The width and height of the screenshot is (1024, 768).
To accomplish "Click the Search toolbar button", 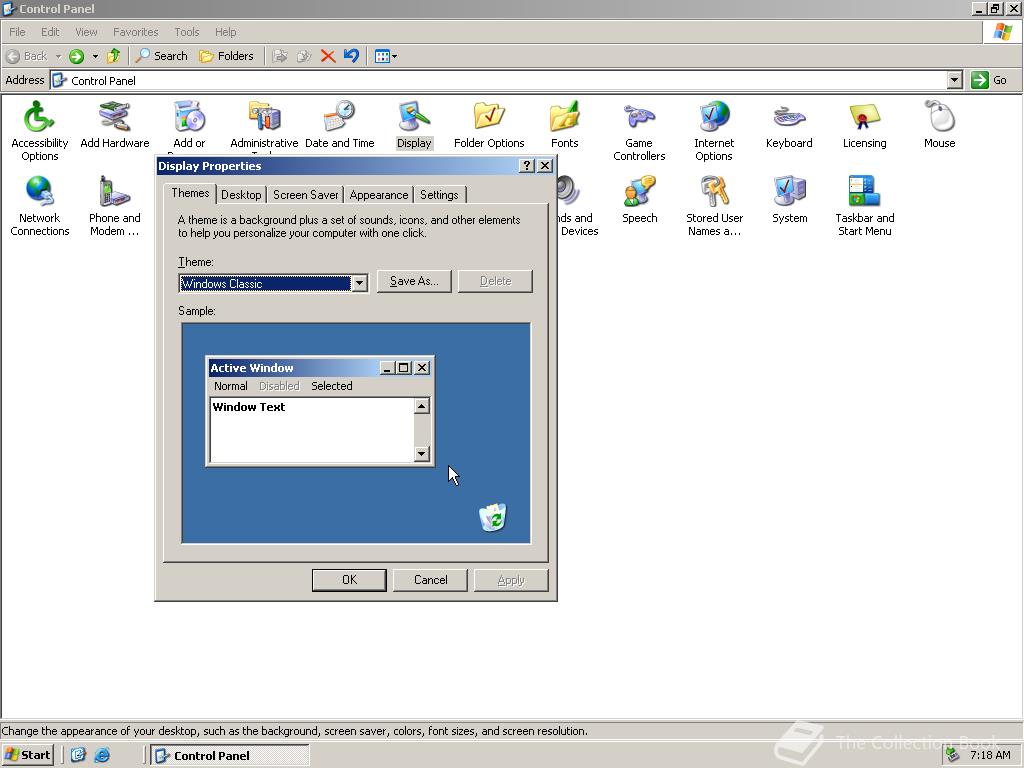I will 161,56.
